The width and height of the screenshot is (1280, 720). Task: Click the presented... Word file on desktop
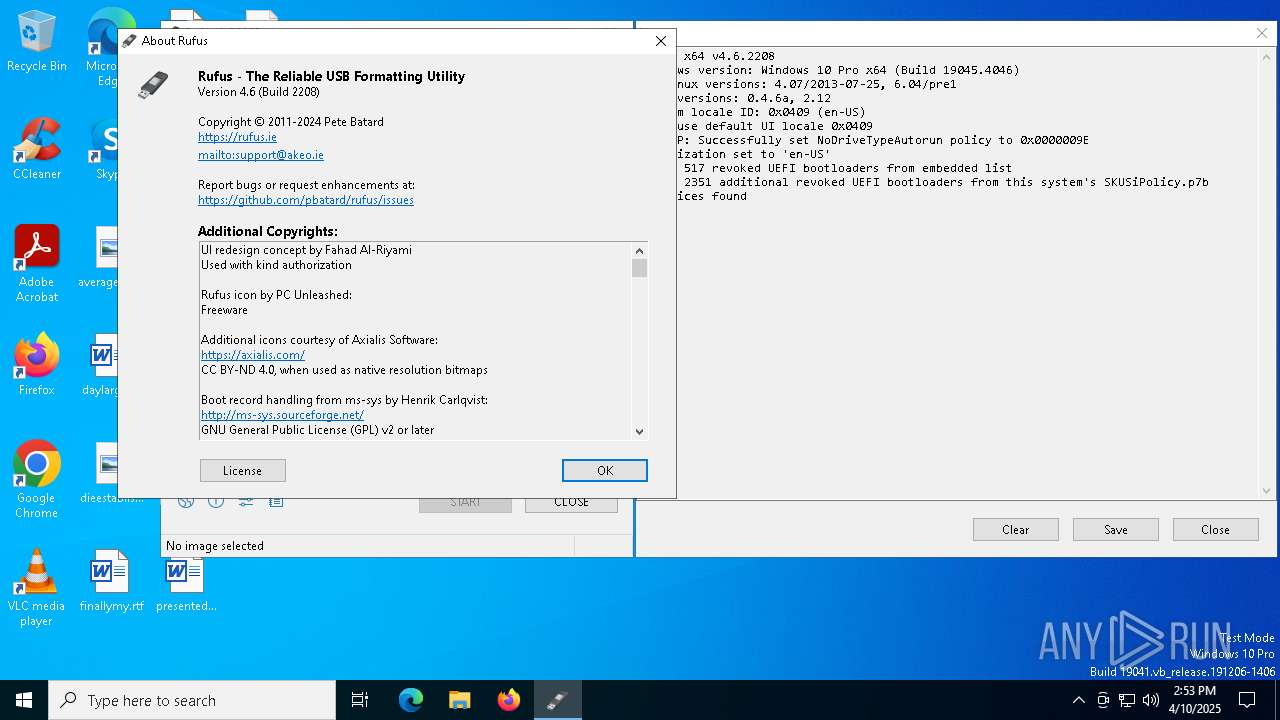[186, 581]
